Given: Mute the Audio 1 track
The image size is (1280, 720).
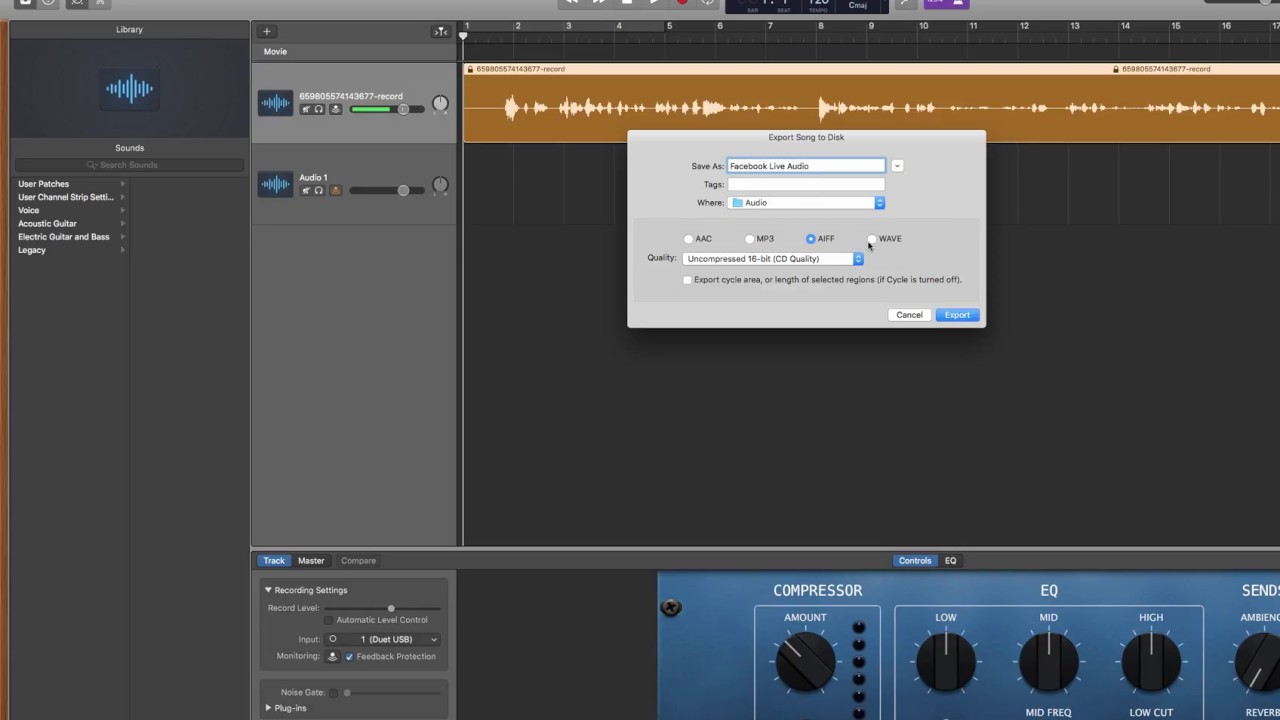Looking at the screenshot, I should tap(306, 190).
